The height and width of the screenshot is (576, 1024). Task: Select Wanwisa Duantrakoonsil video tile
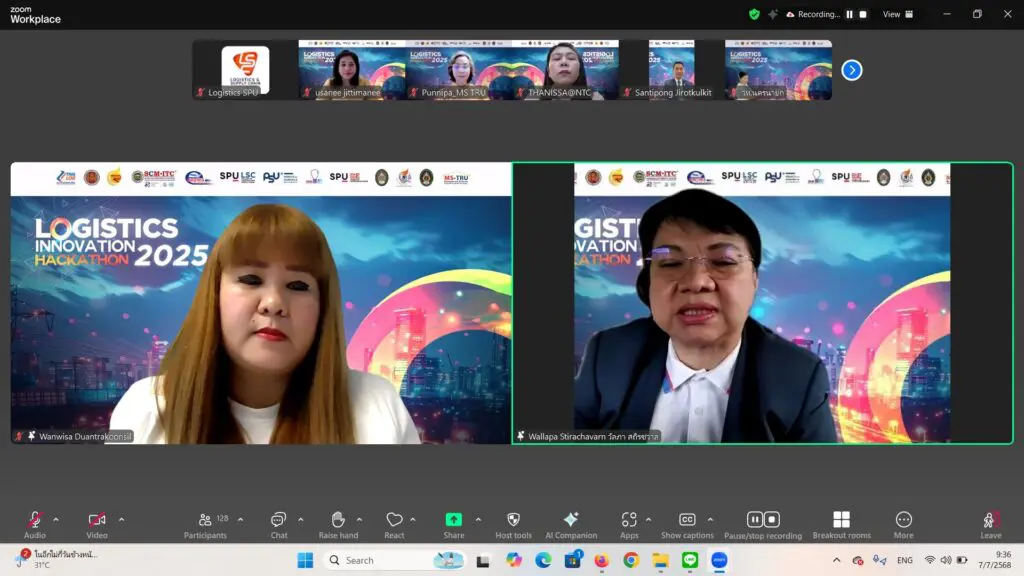261,303
